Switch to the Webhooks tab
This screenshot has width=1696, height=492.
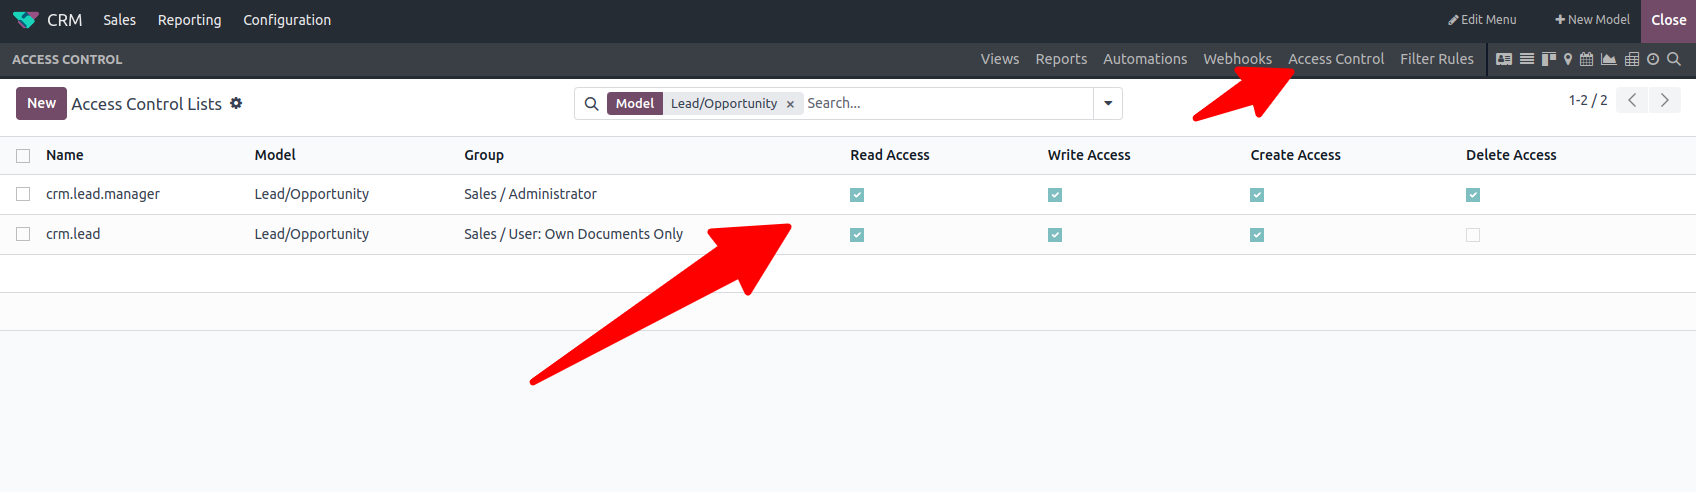click(1237, 59)
